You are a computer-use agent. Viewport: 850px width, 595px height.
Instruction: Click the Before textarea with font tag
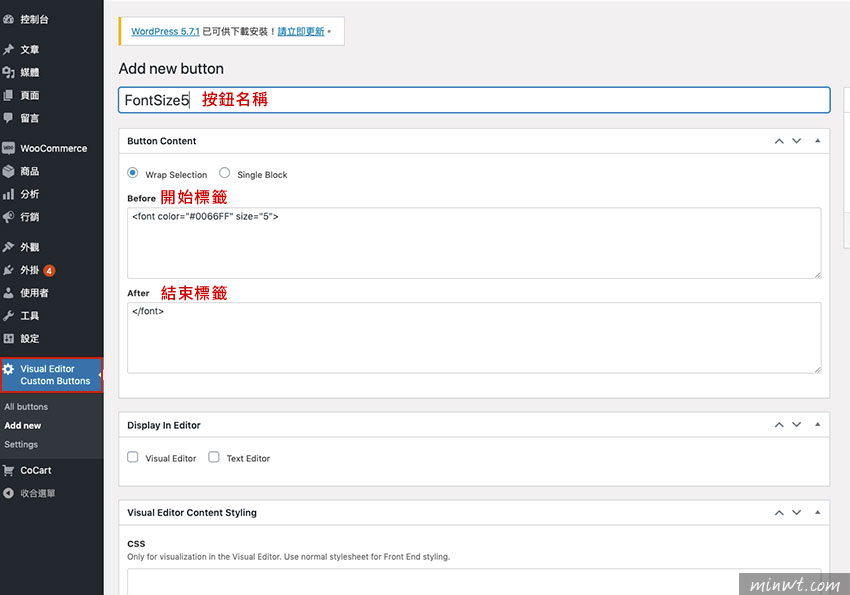(x=474, y=243)
